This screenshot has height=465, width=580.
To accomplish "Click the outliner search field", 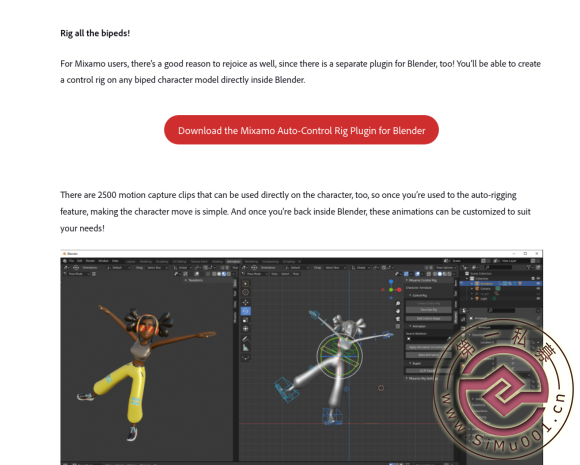I will point(498,267).
